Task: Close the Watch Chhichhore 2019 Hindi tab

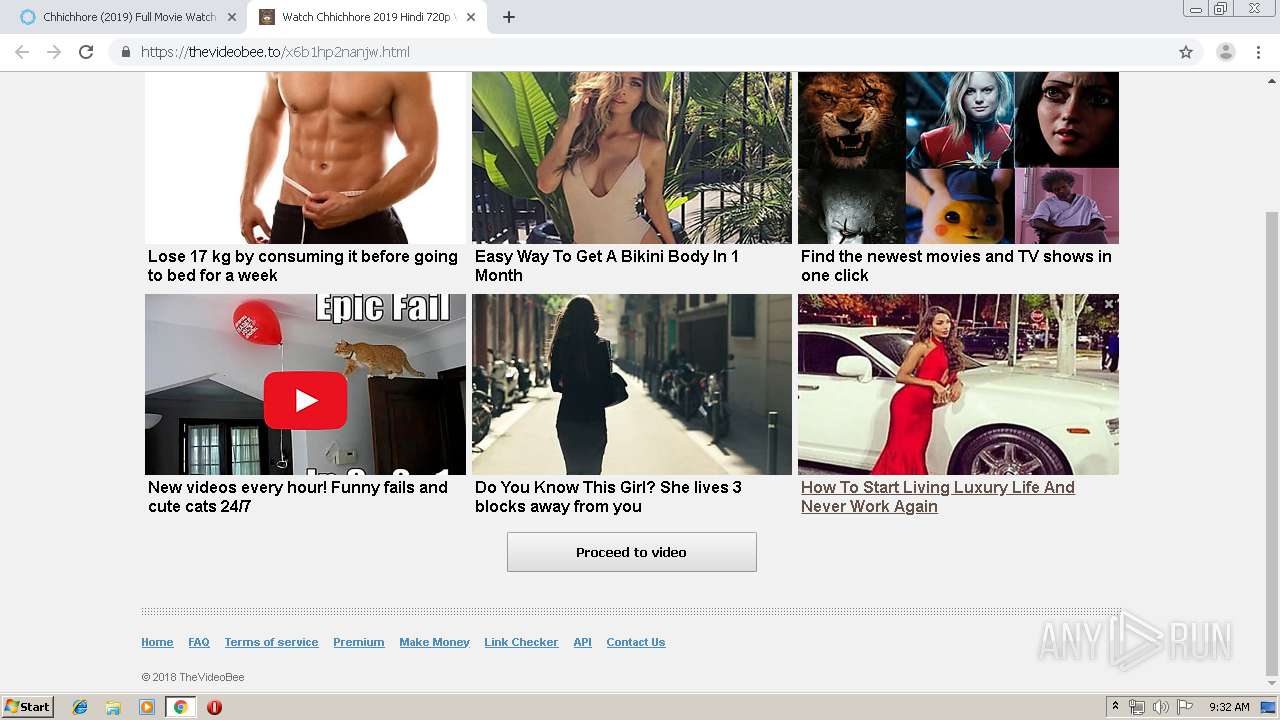Action: 471,17
